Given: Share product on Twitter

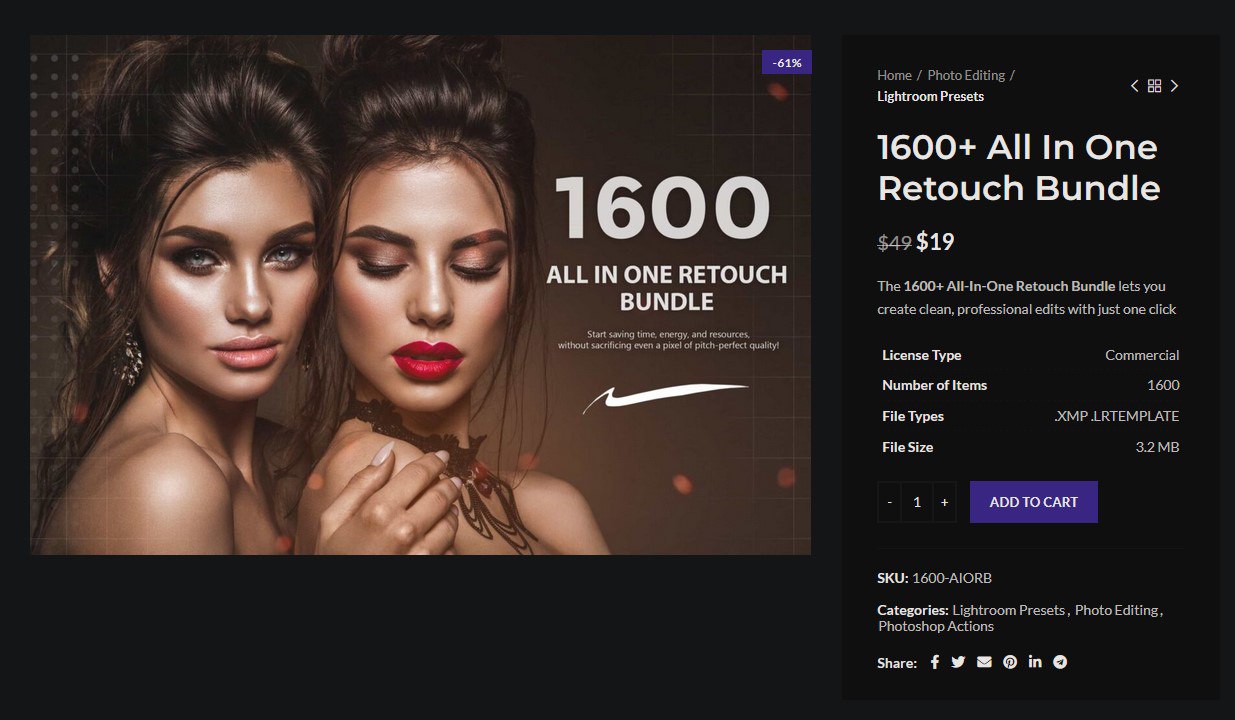Looking at the screenshot, I should [958, 662].
